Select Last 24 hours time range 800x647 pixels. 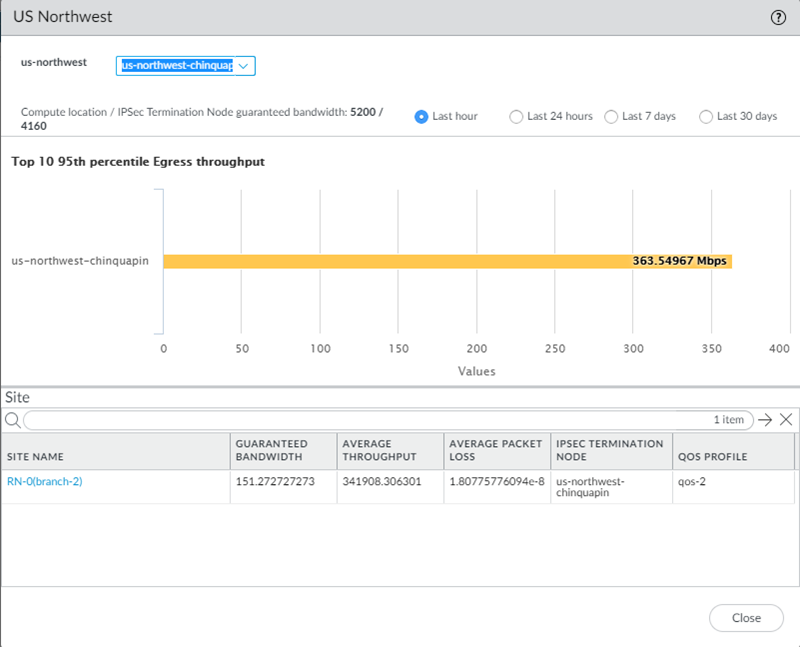point(516,116)
